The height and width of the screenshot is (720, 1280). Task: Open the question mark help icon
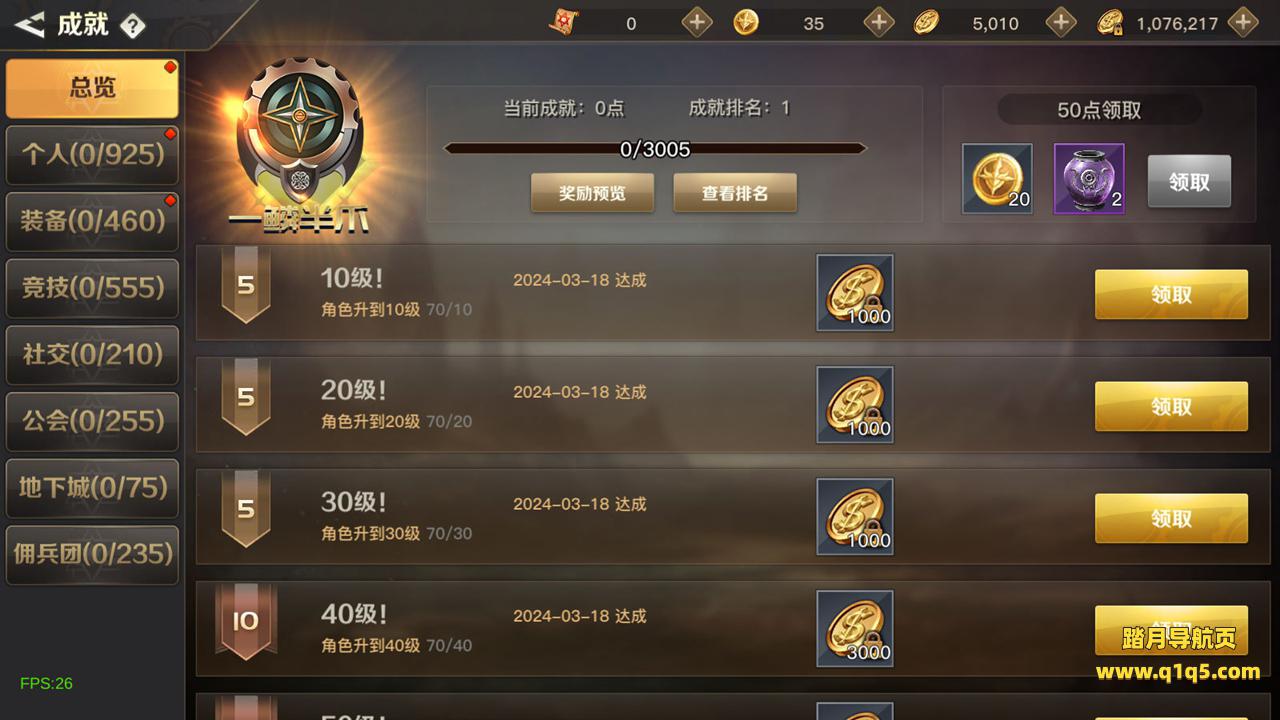pos(132,27)
